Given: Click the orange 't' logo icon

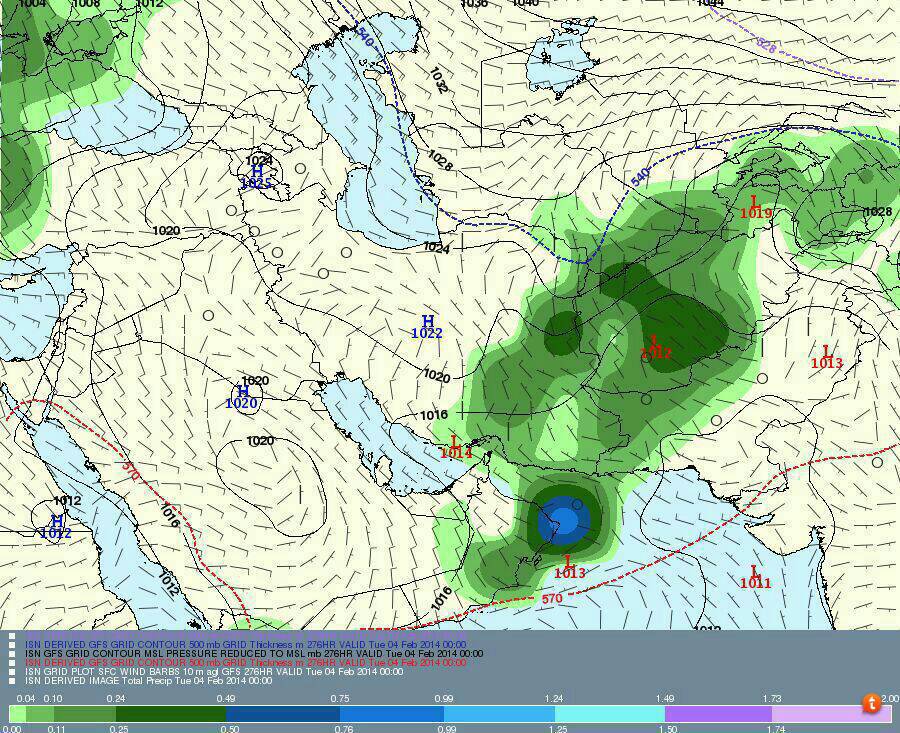Looking at the screenshot, I should 873,704.
